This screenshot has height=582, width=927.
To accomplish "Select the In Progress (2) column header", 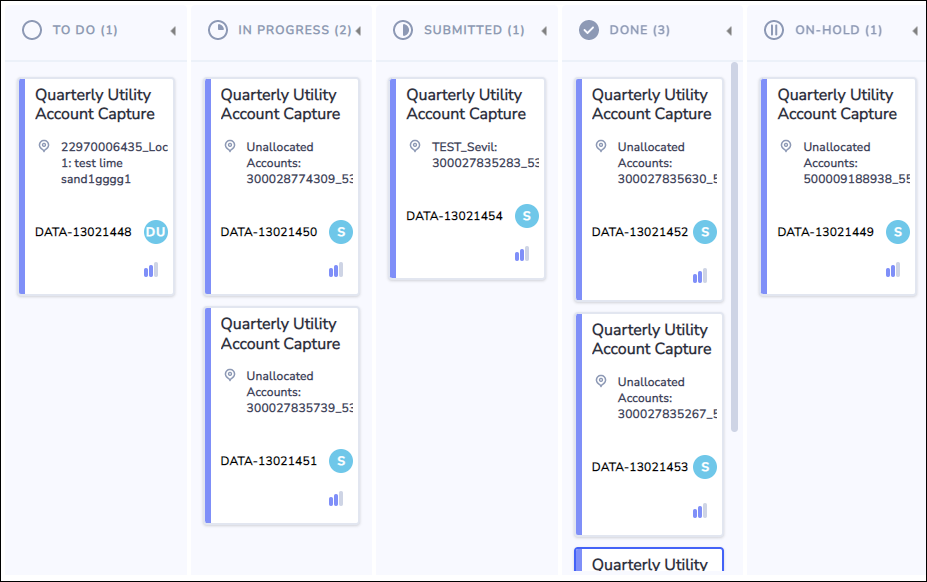I will pos(294,30).
